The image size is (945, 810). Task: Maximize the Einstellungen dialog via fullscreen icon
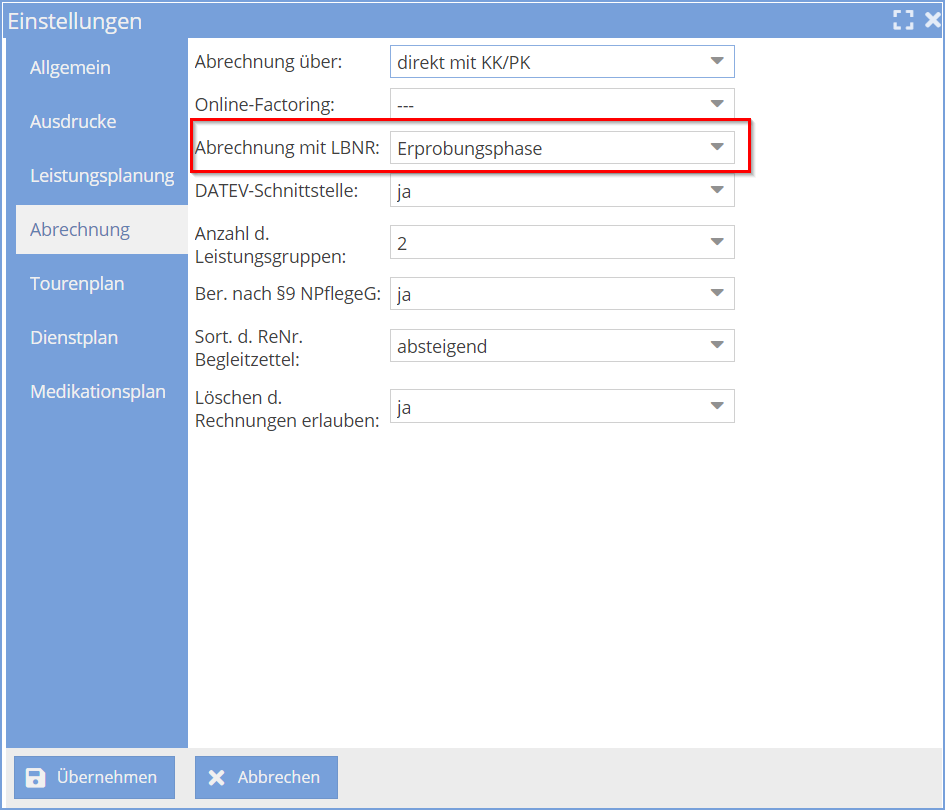click(904, 20)
